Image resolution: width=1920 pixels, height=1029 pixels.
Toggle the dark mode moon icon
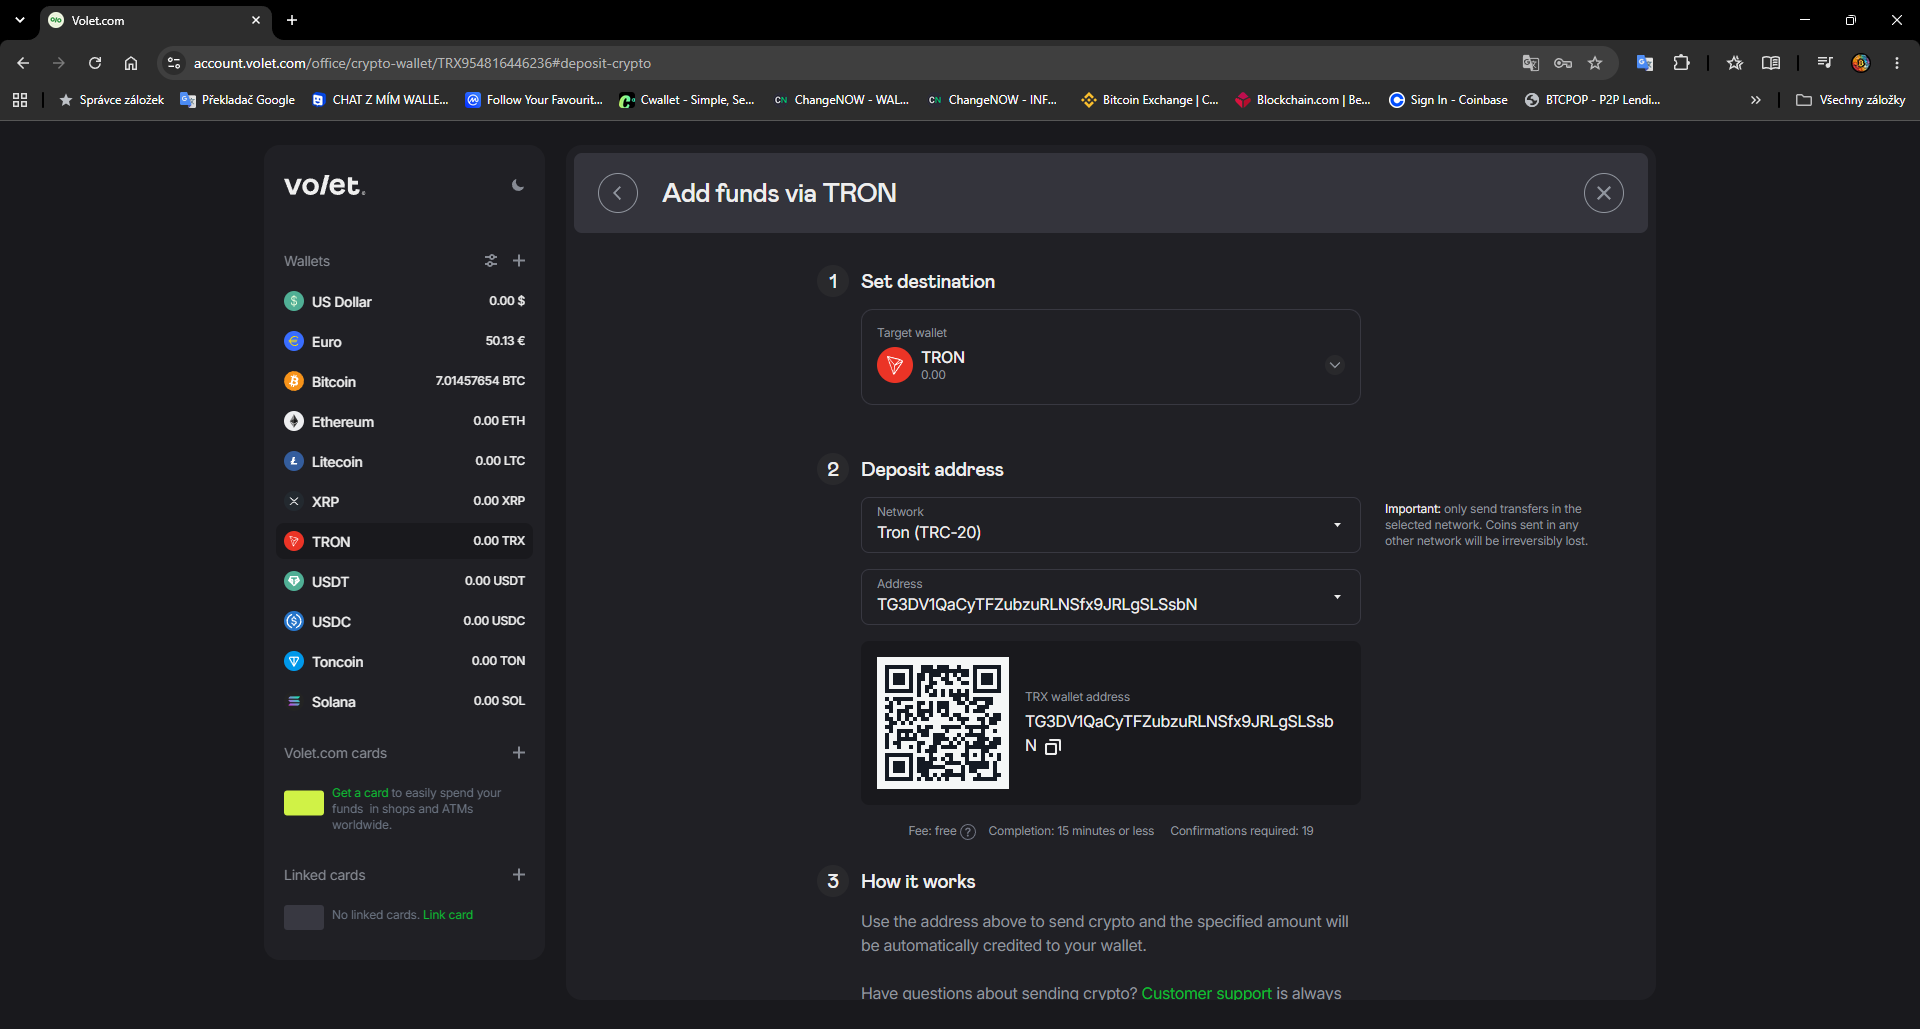(x=517, y=185)
